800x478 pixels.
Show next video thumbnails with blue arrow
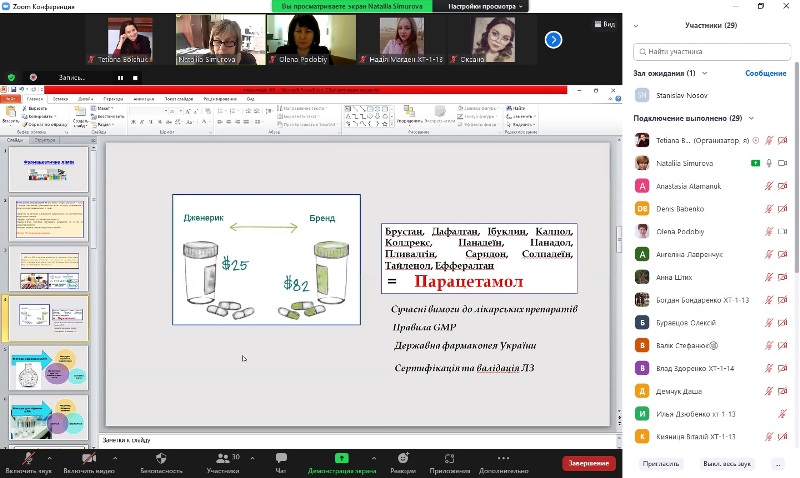[553, 40]
